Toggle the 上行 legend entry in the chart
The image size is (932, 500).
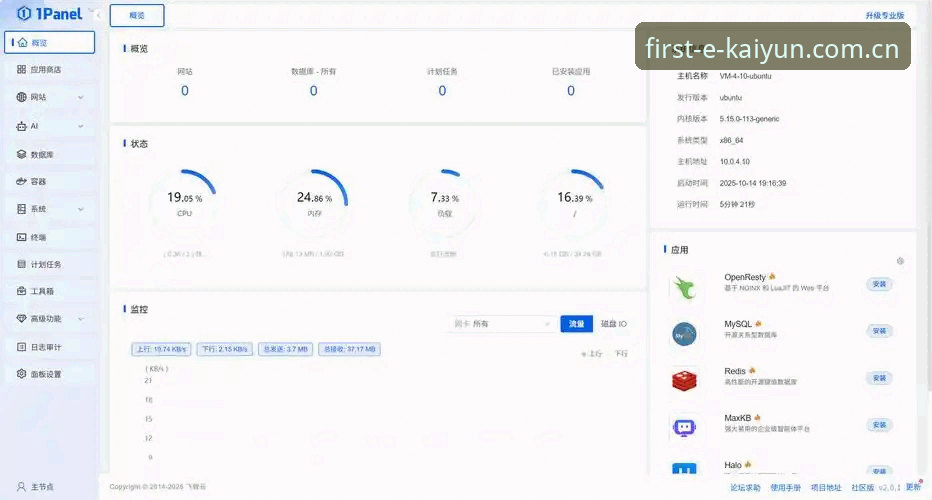[591, 354]
